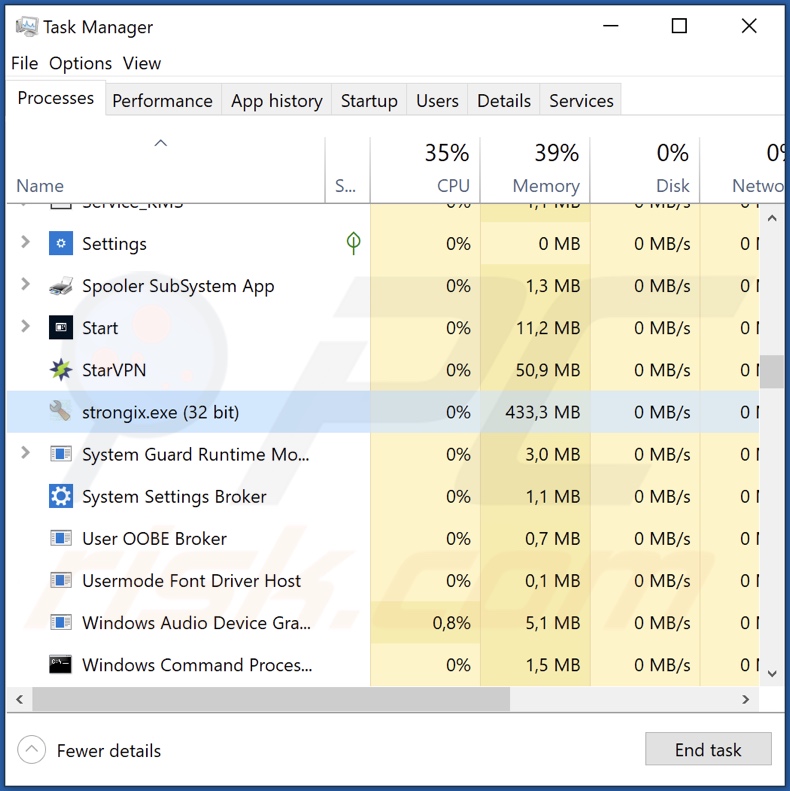Image resolution: width=790 pixels, height=791 pixels.
Task: Expand the Spooler SubSystem App group
Action: tap(25, 285)
